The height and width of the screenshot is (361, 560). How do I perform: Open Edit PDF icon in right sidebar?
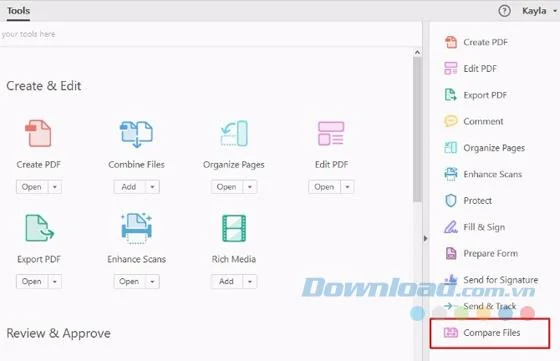tap(451, 68)
